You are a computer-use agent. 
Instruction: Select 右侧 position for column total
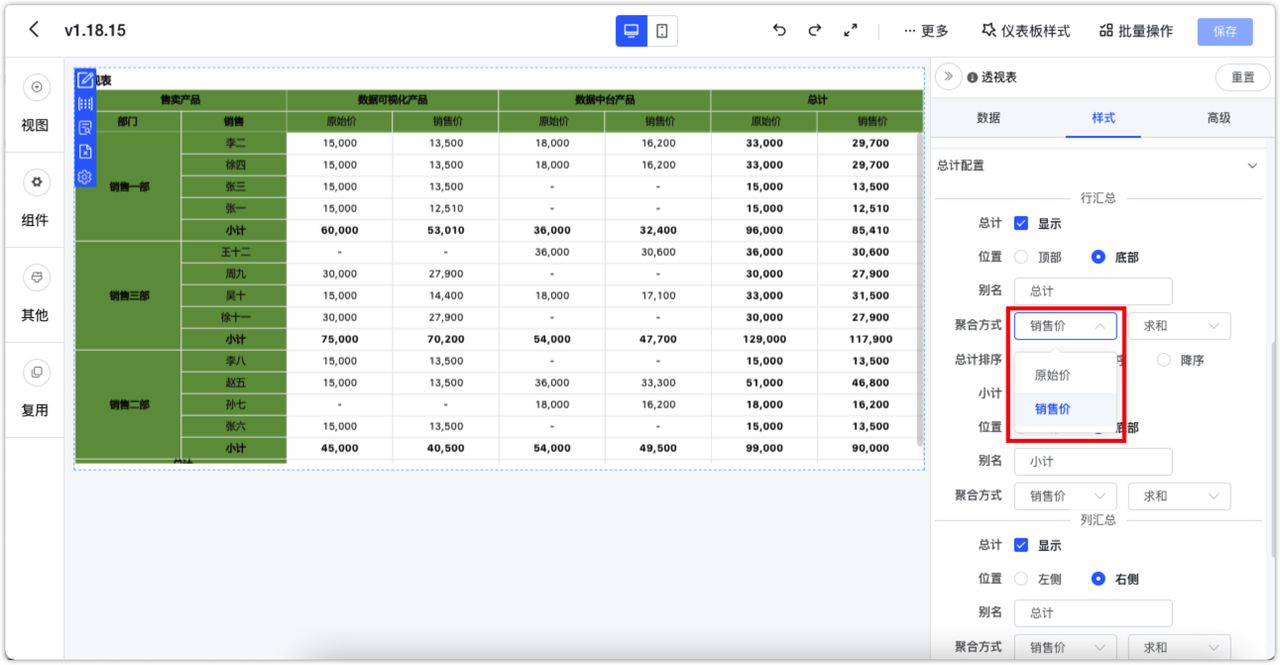(1098, 579)
